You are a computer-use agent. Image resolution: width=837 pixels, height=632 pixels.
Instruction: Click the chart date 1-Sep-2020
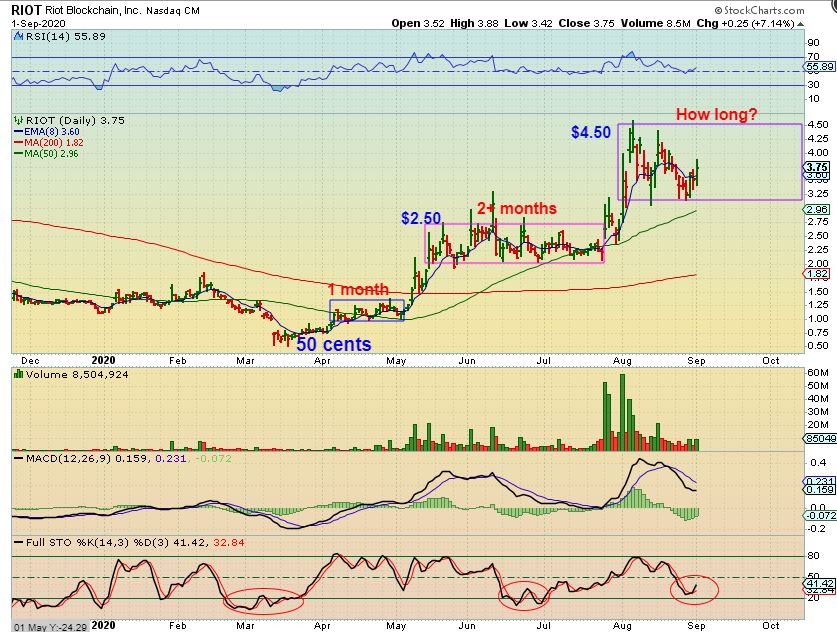38,23
